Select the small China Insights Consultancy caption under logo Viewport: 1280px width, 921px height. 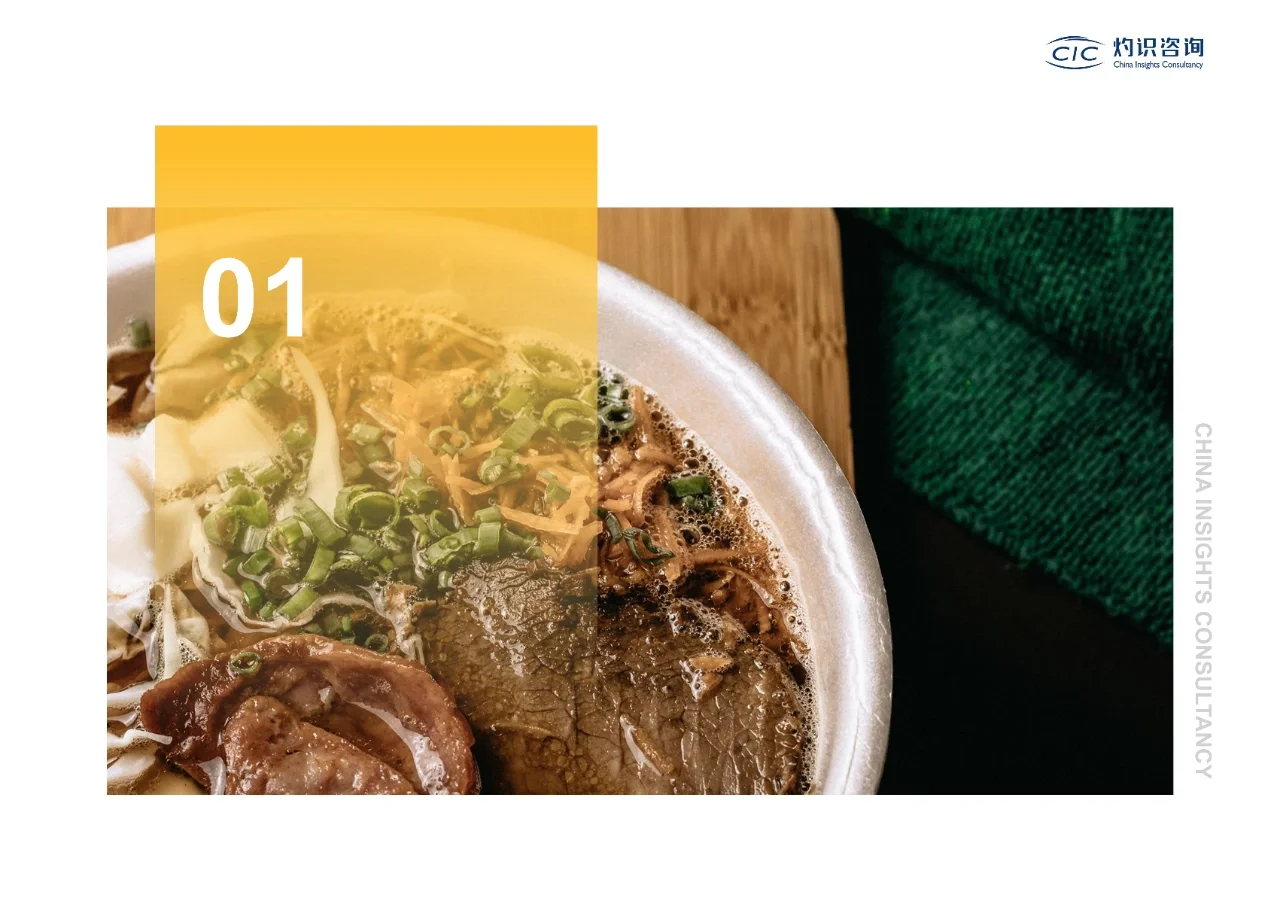point(1158,64)
